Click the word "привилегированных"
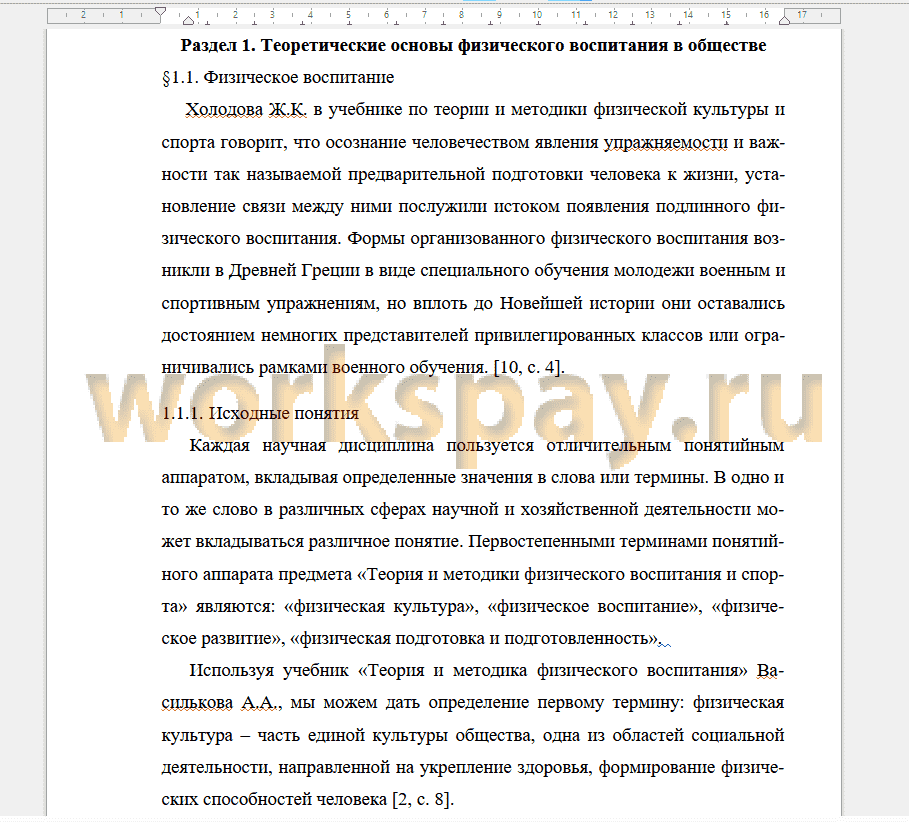This screenshot has width=909, height=822. pyautogui.click(x=555, y=335)
